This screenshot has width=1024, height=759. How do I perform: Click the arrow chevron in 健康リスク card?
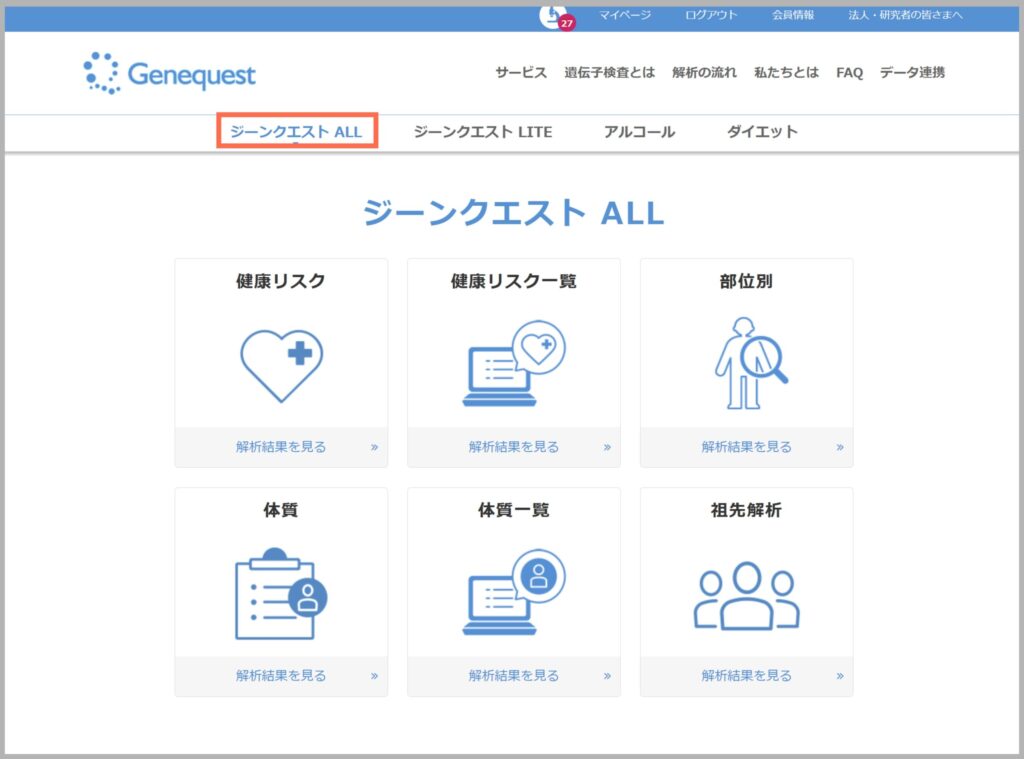coord(374,447)
